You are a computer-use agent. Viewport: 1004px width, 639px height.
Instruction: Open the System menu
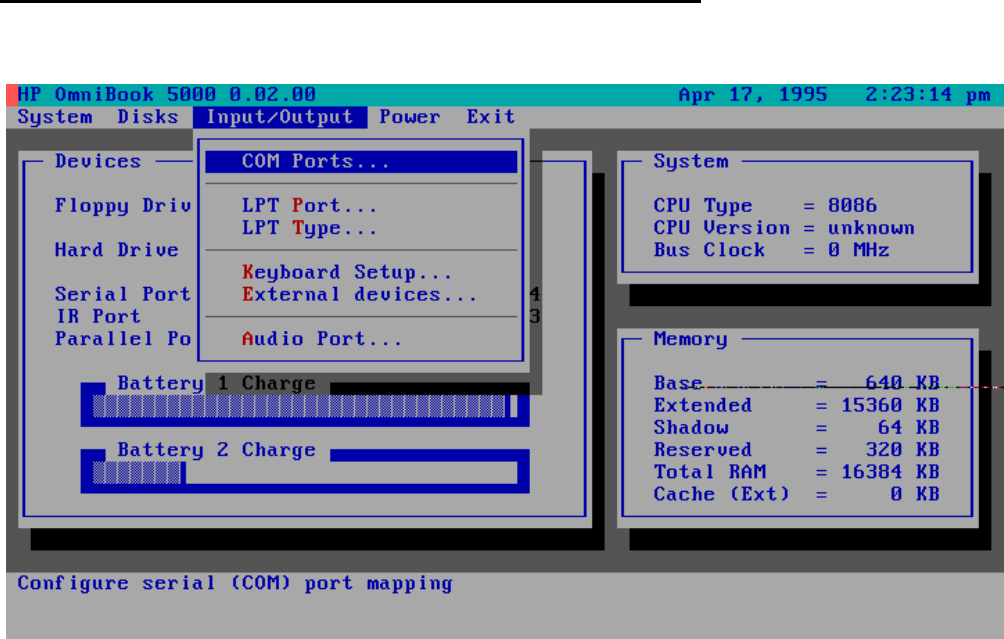pyautogui.click(x=54, y=117)
